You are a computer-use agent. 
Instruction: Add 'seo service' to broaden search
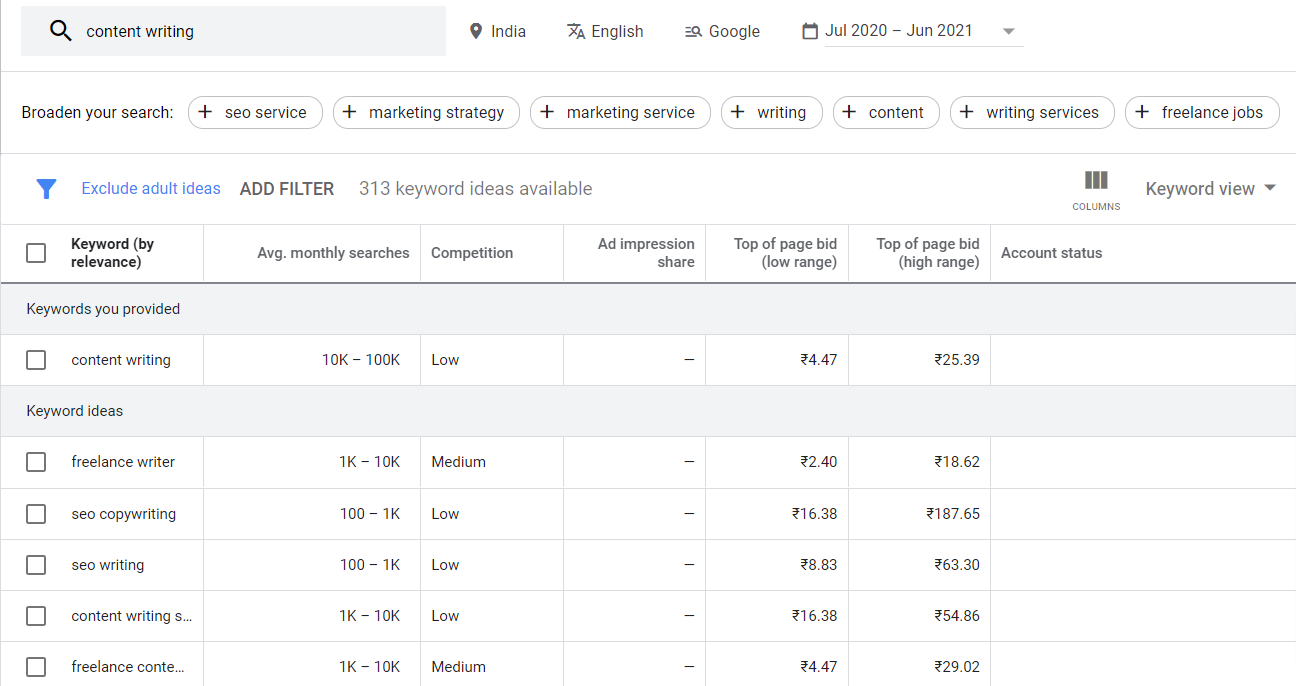point(255,113)
